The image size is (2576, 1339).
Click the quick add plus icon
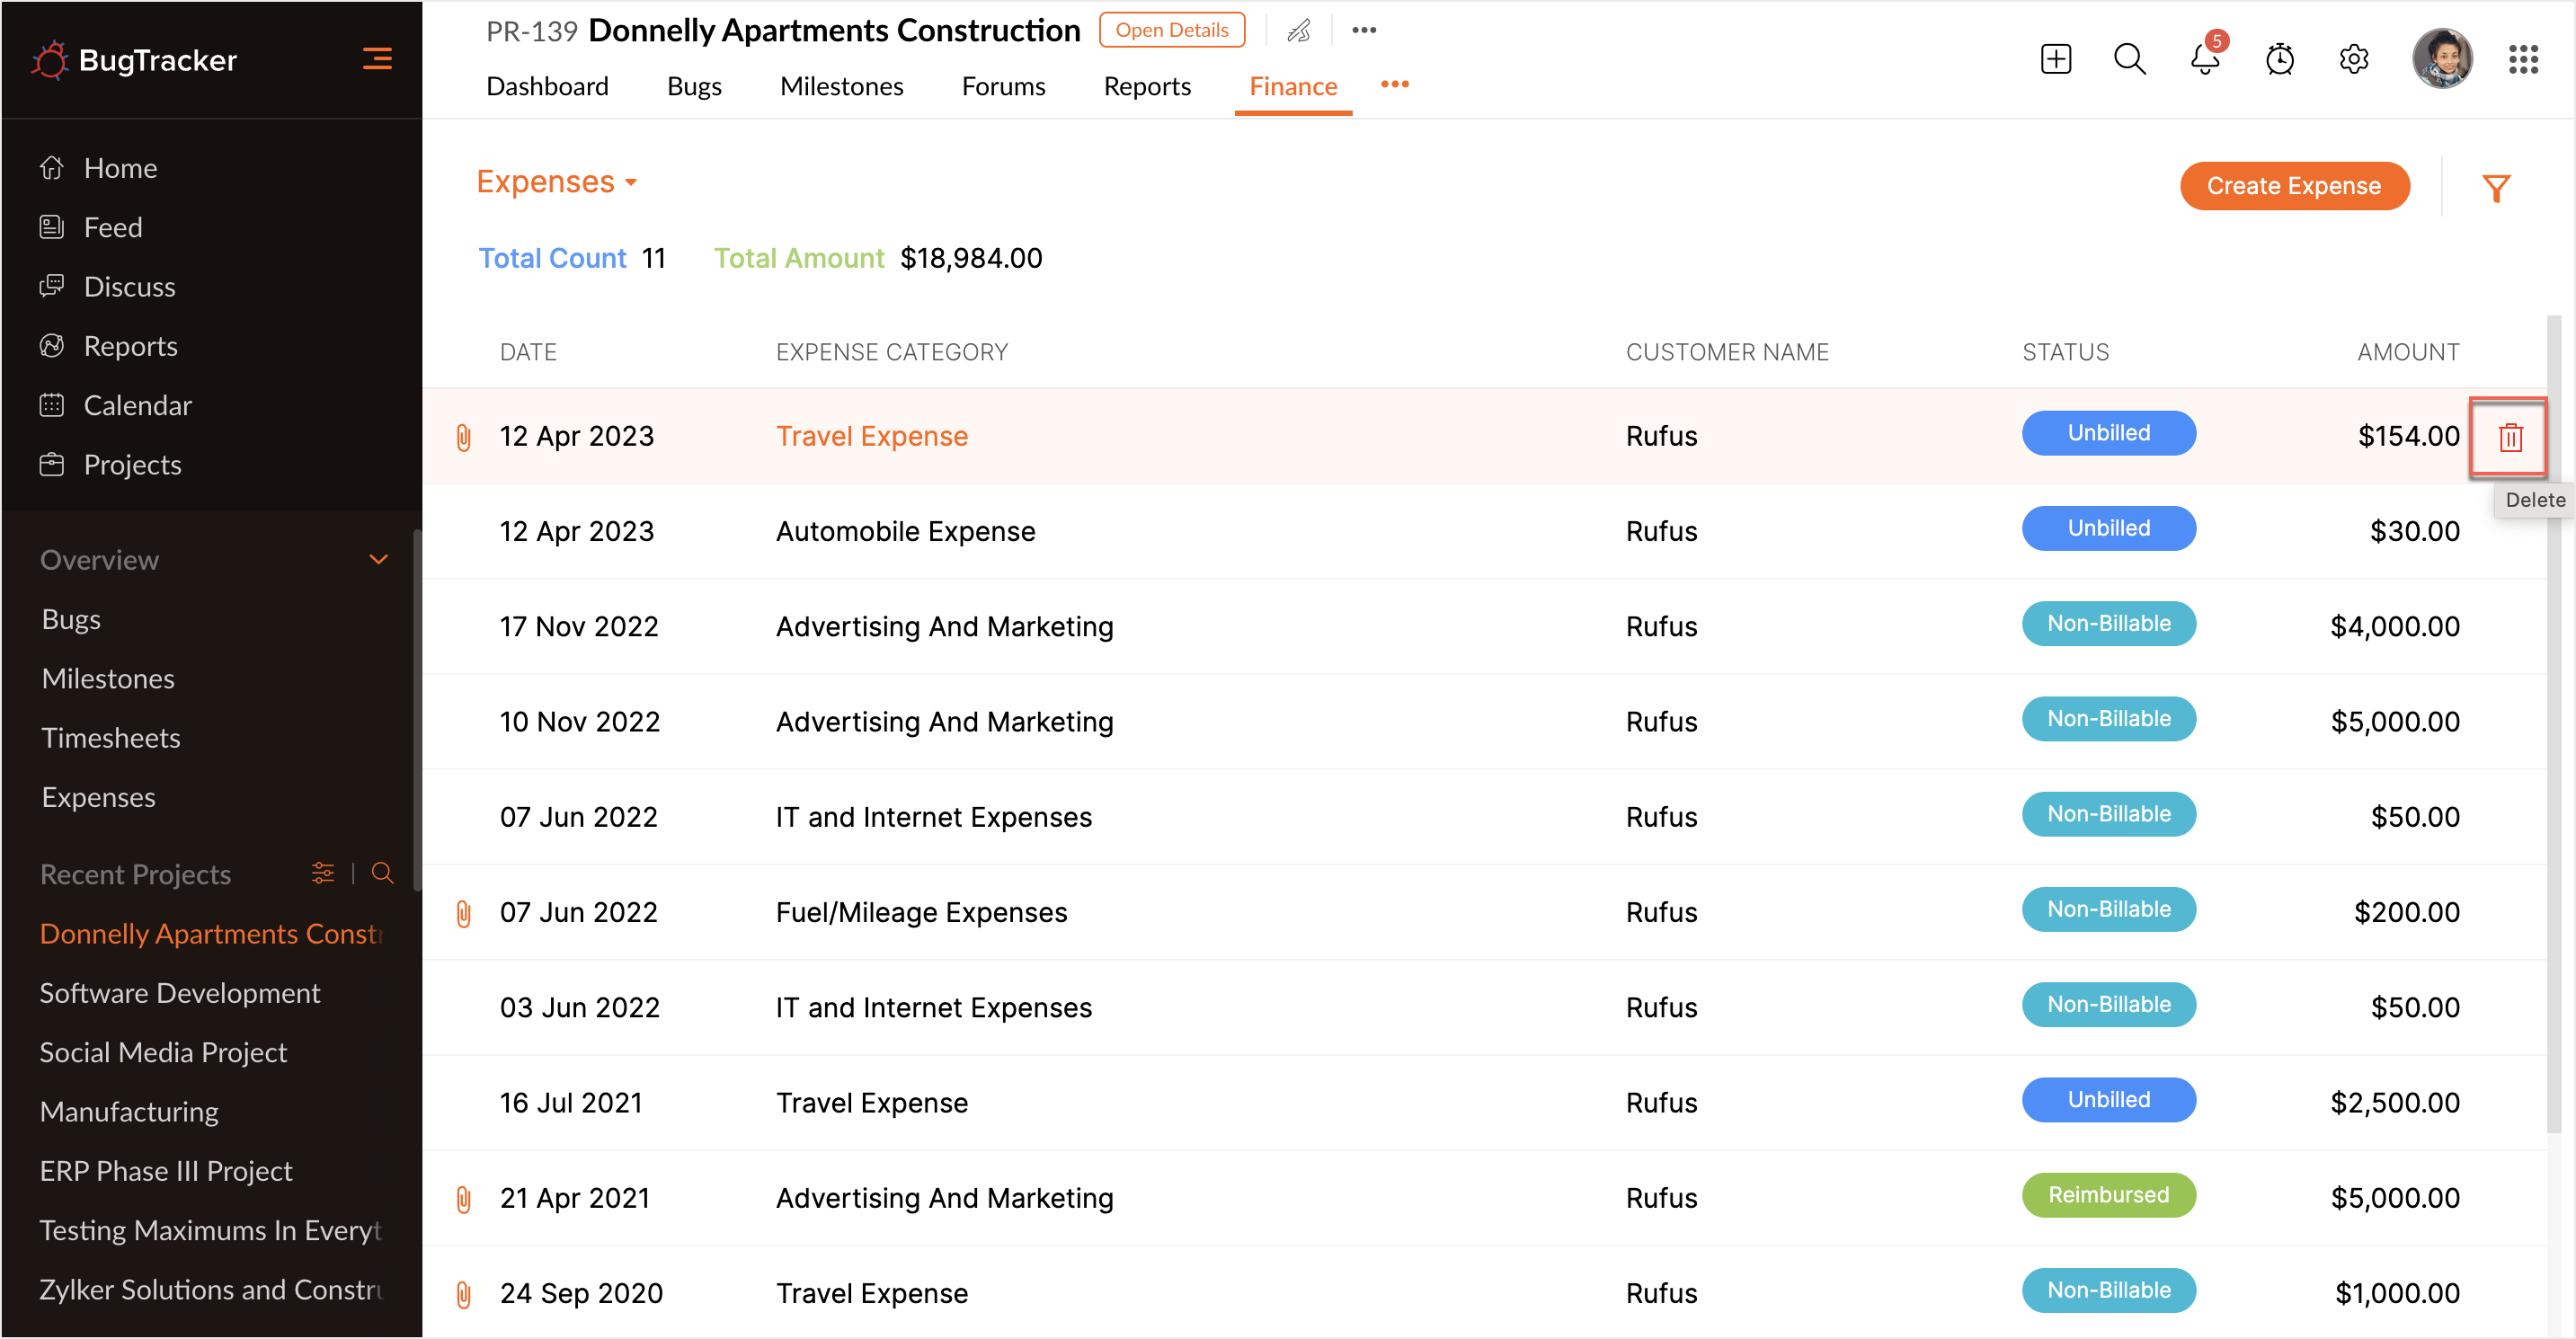tap(2055, 60)
